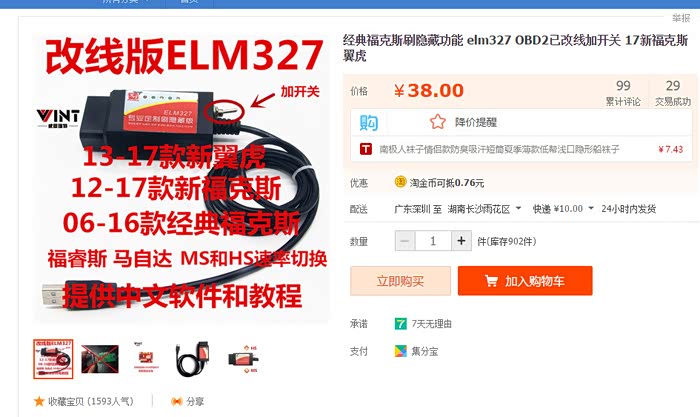This screenshot has width=700, height=417.
Task: Click the 加入购物车 add to cart button
Action: click(x=525, y=281)
